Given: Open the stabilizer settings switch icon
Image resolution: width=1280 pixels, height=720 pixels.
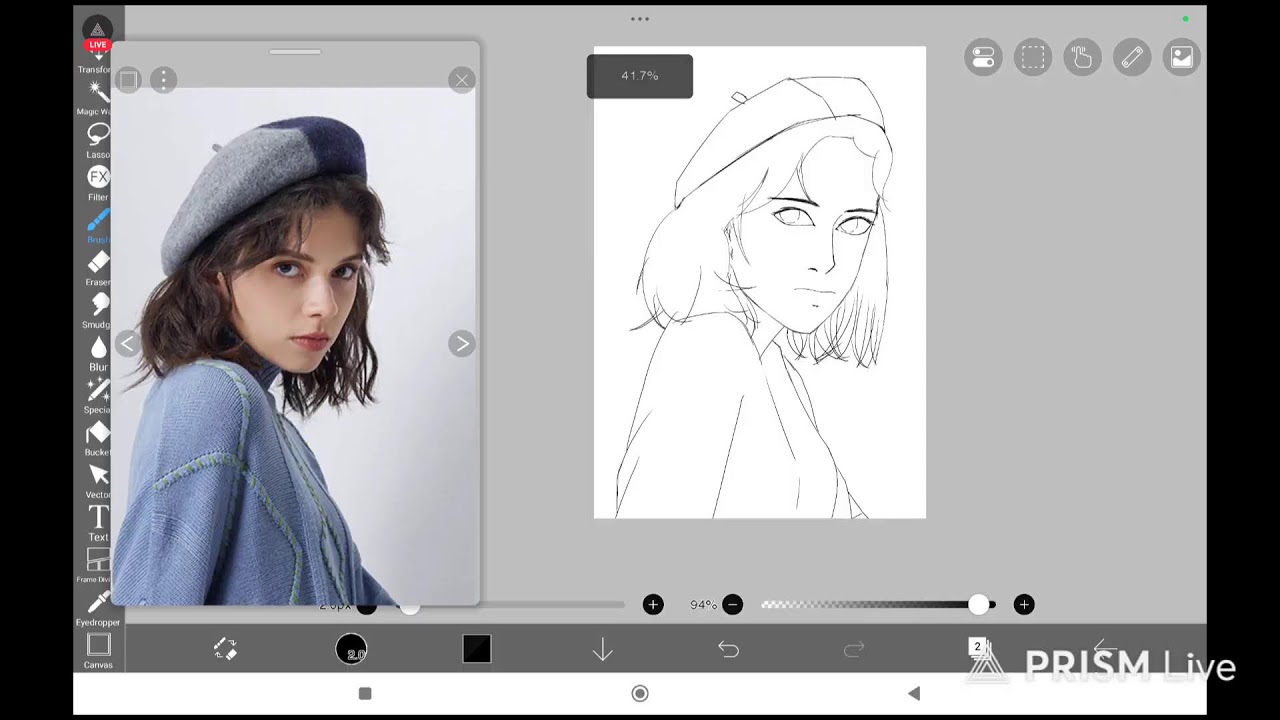Looking at the screenshot, I should (983, 58).
